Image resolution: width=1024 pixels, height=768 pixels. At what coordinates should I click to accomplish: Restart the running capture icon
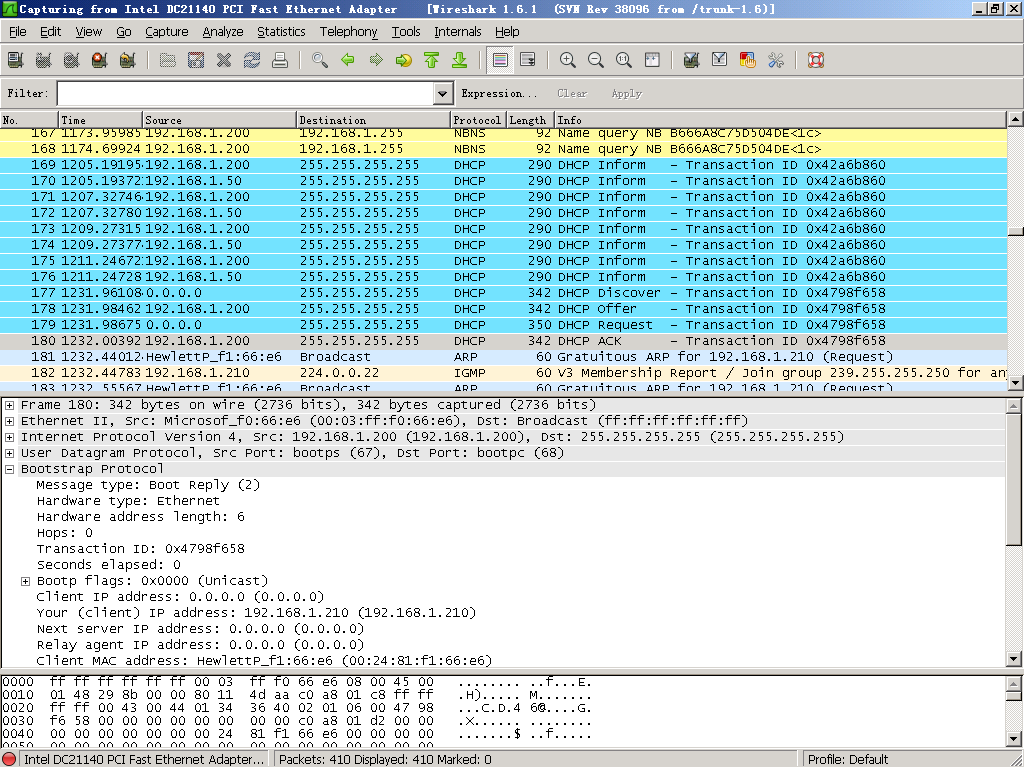127,60
